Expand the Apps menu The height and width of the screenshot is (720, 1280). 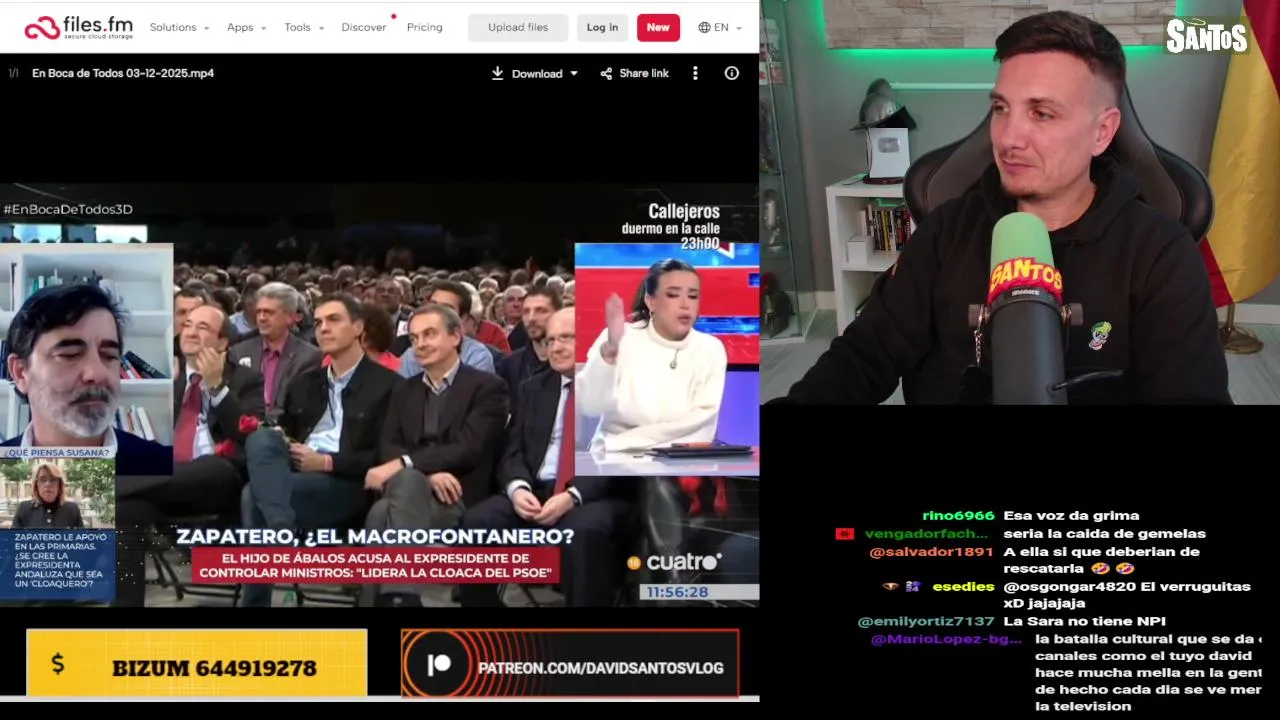pos(246,27)
